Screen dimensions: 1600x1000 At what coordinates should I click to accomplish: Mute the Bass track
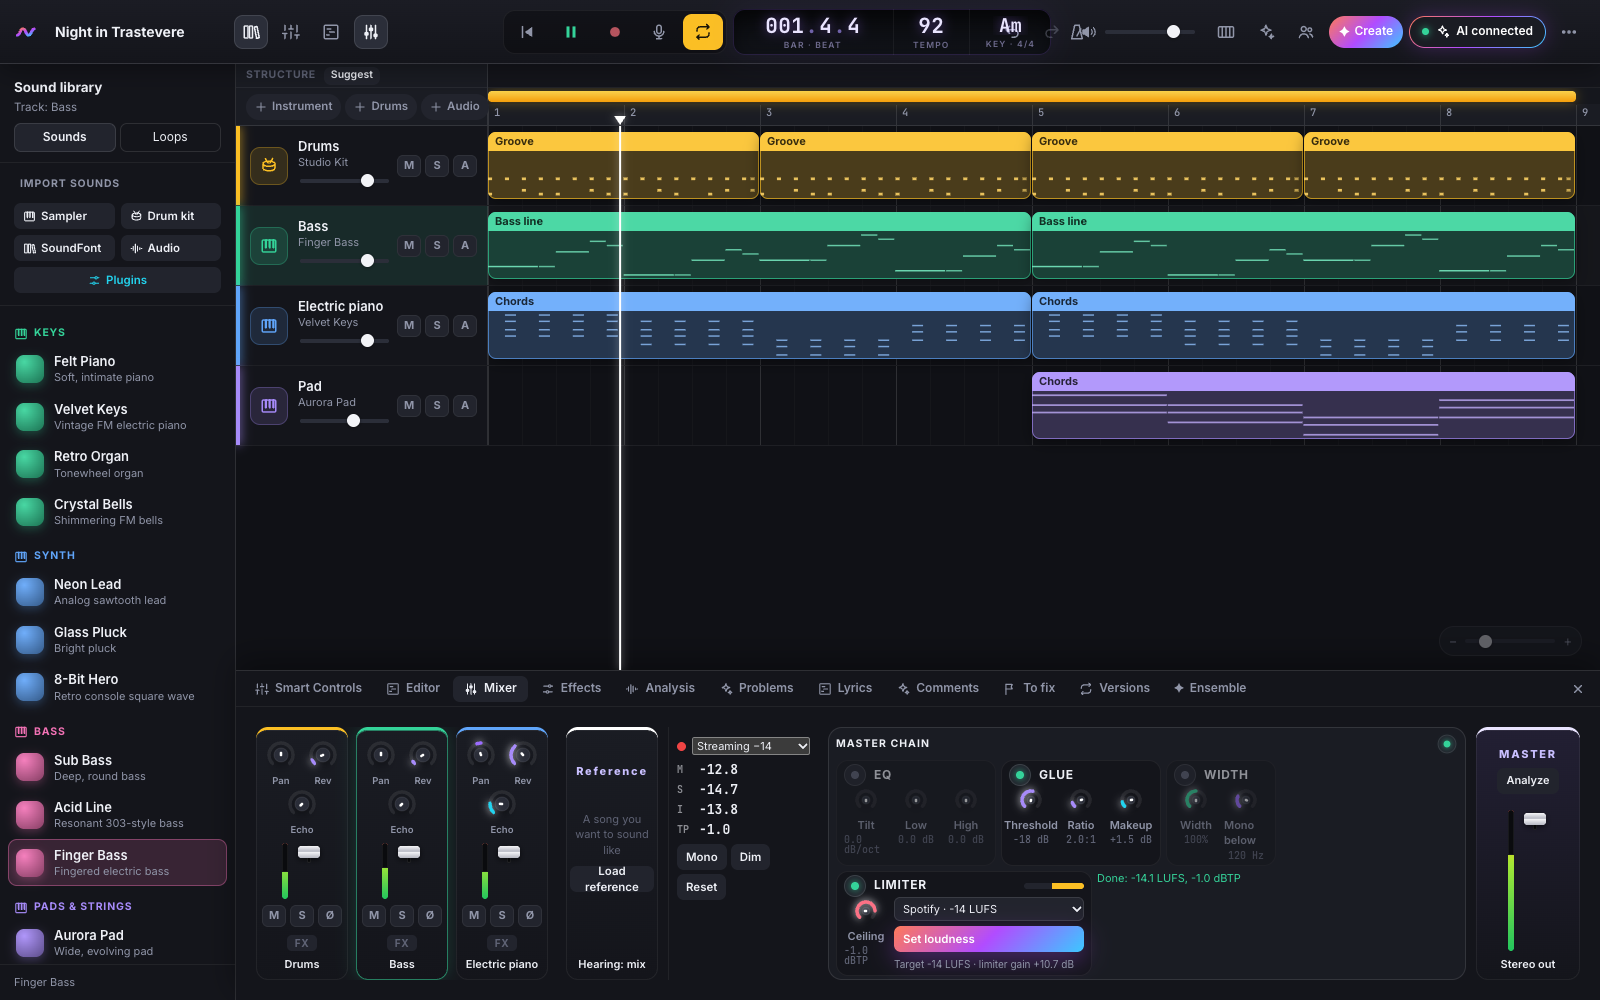pyautogui.click(x=409, y=245)
